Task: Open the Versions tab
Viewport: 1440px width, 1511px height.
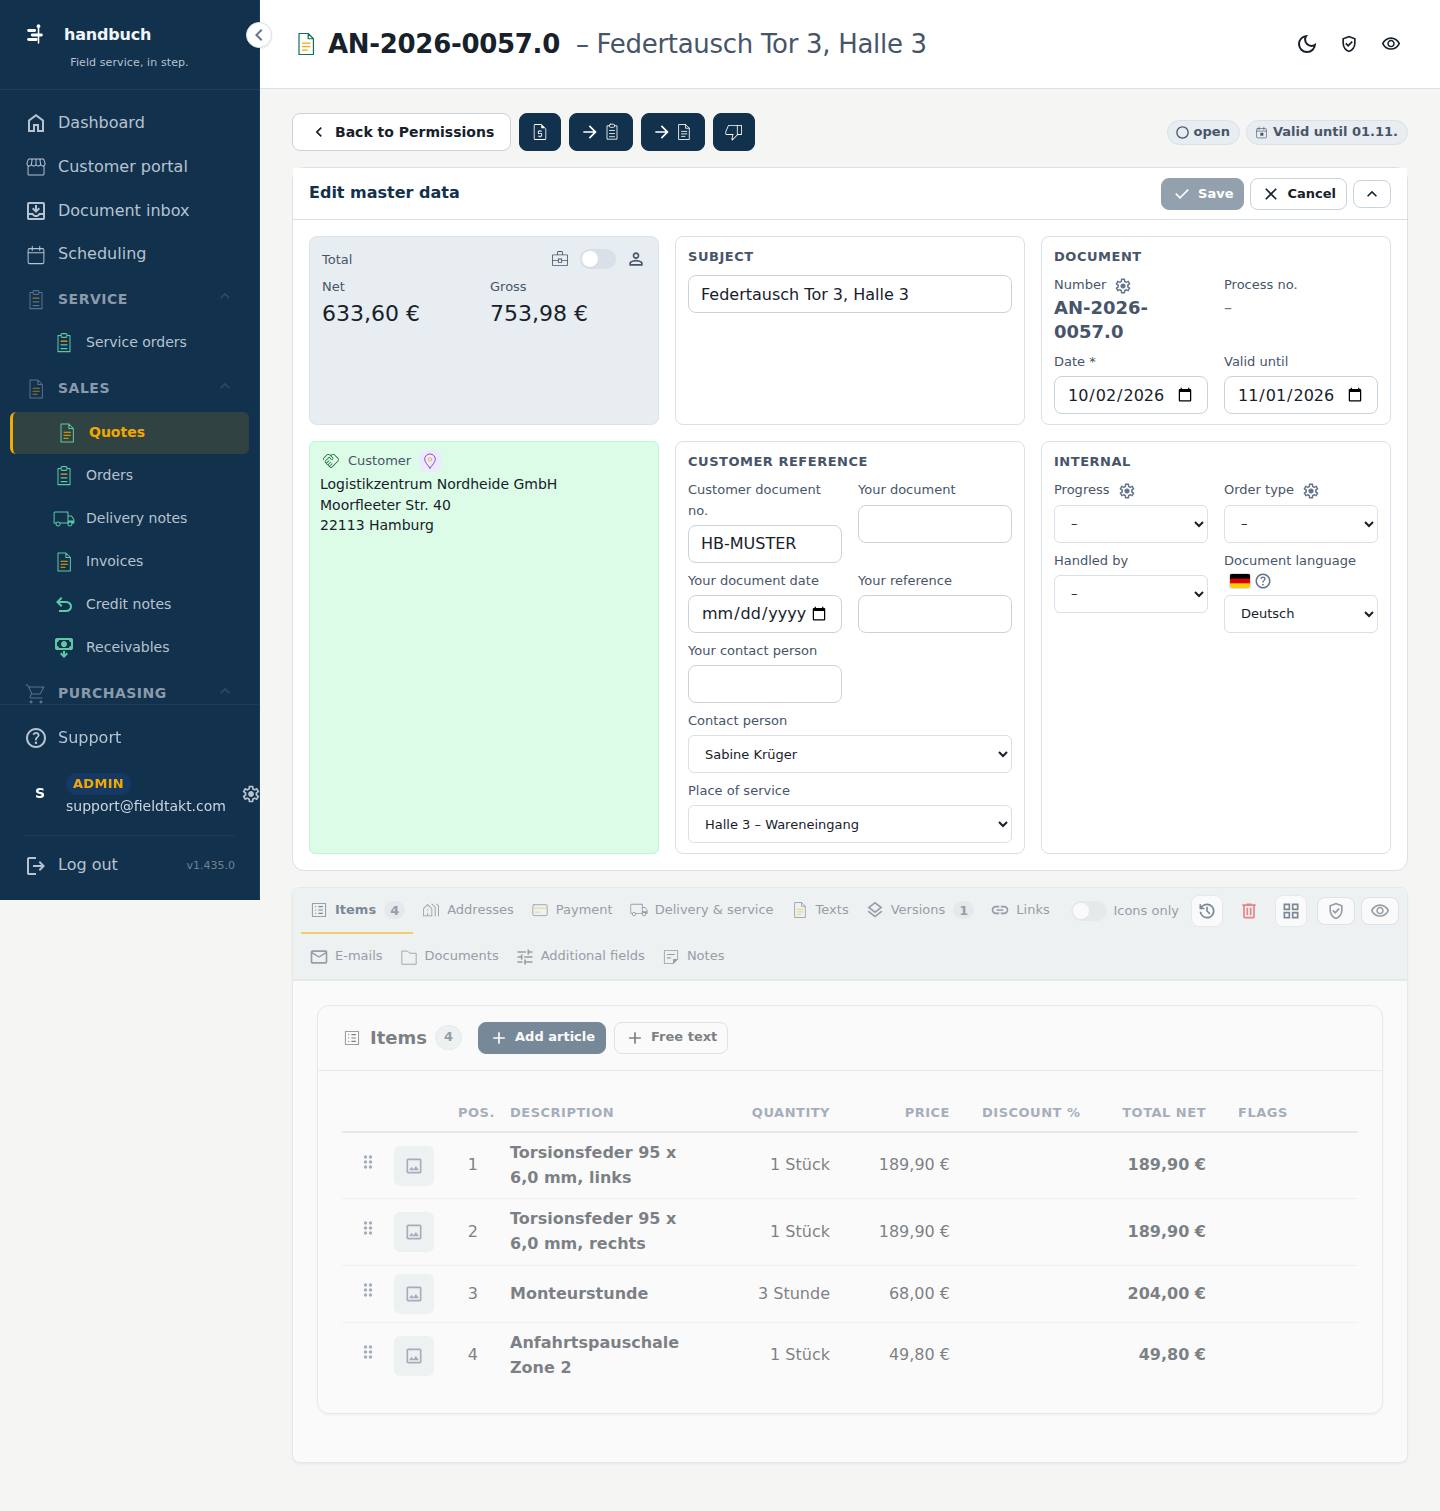Action: [919, 910]
